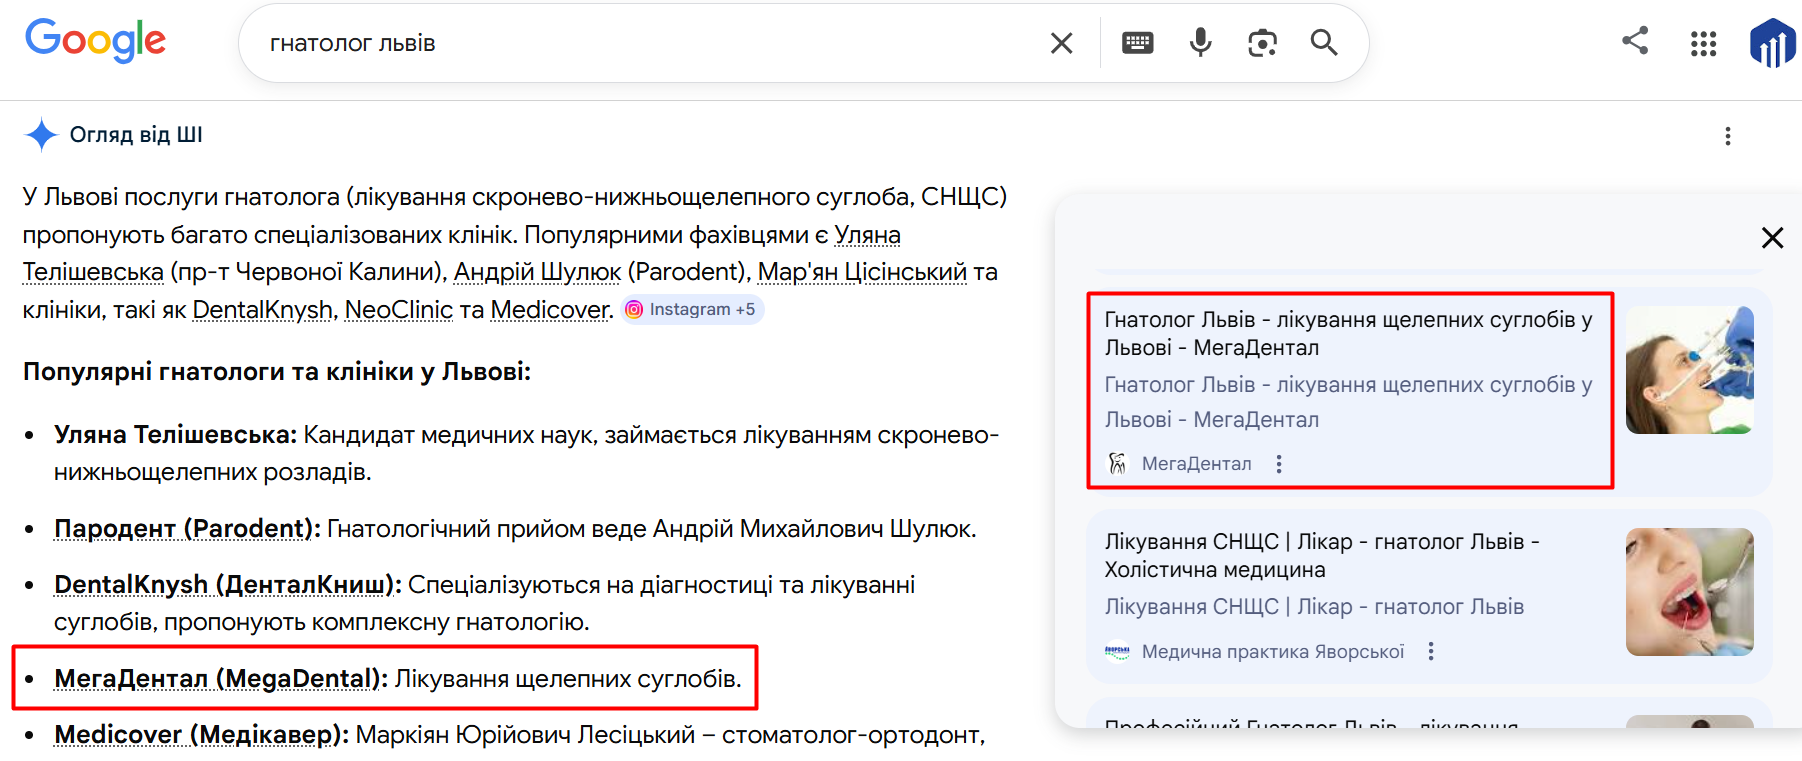The image size is (1802, 761).
Task: Open the МегаДентал (MegaDental) list link
Action: point(217,679)
